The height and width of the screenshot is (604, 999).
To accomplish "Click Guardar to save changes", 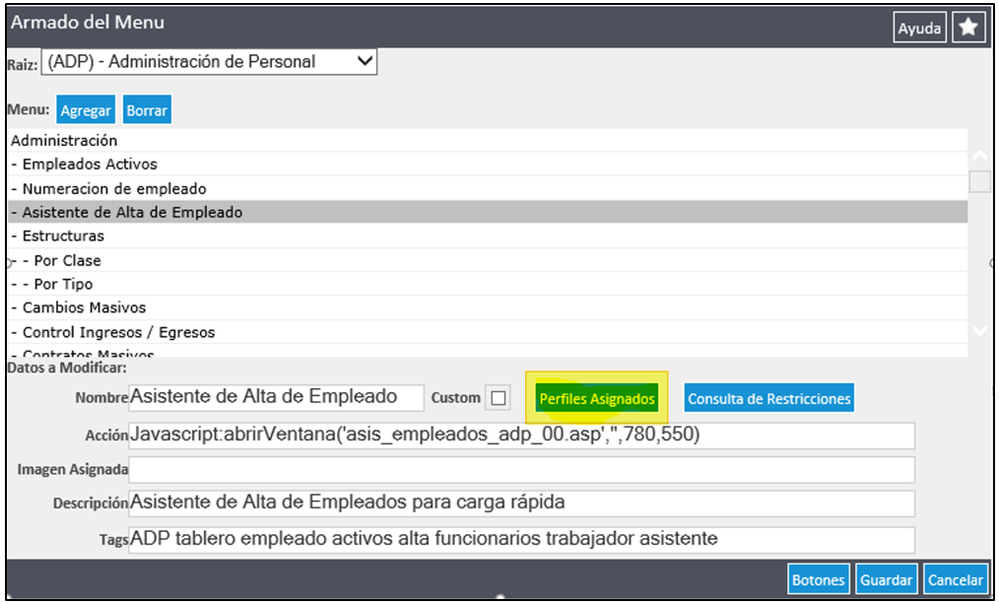I will 886,580.
